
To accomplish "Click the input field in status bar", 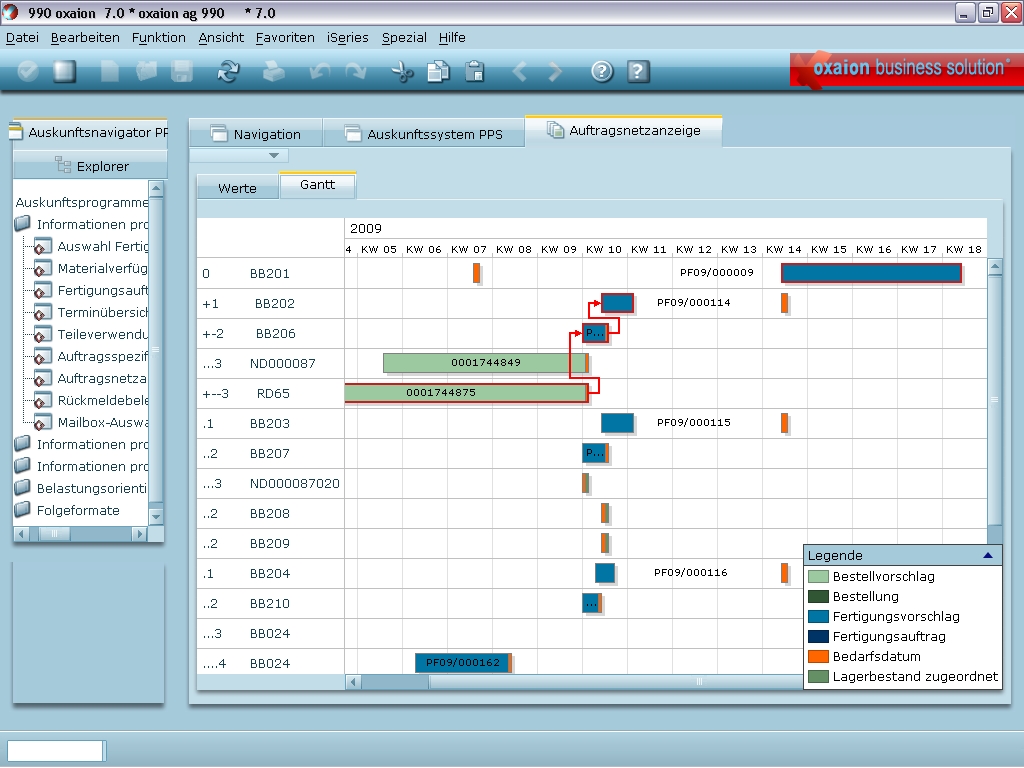I will tap(55, 751).
